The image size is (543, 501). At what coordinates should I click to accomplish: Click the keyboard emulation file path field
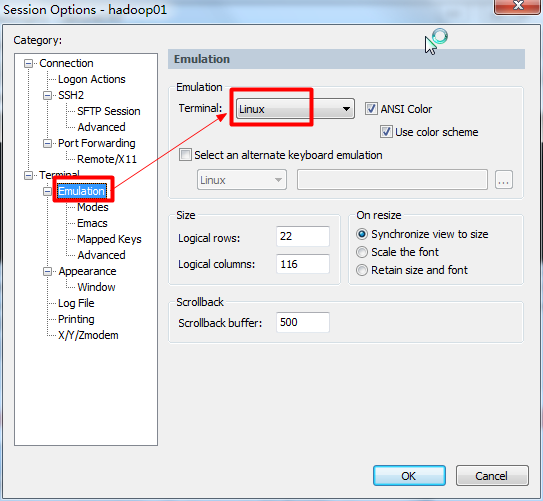392,180
